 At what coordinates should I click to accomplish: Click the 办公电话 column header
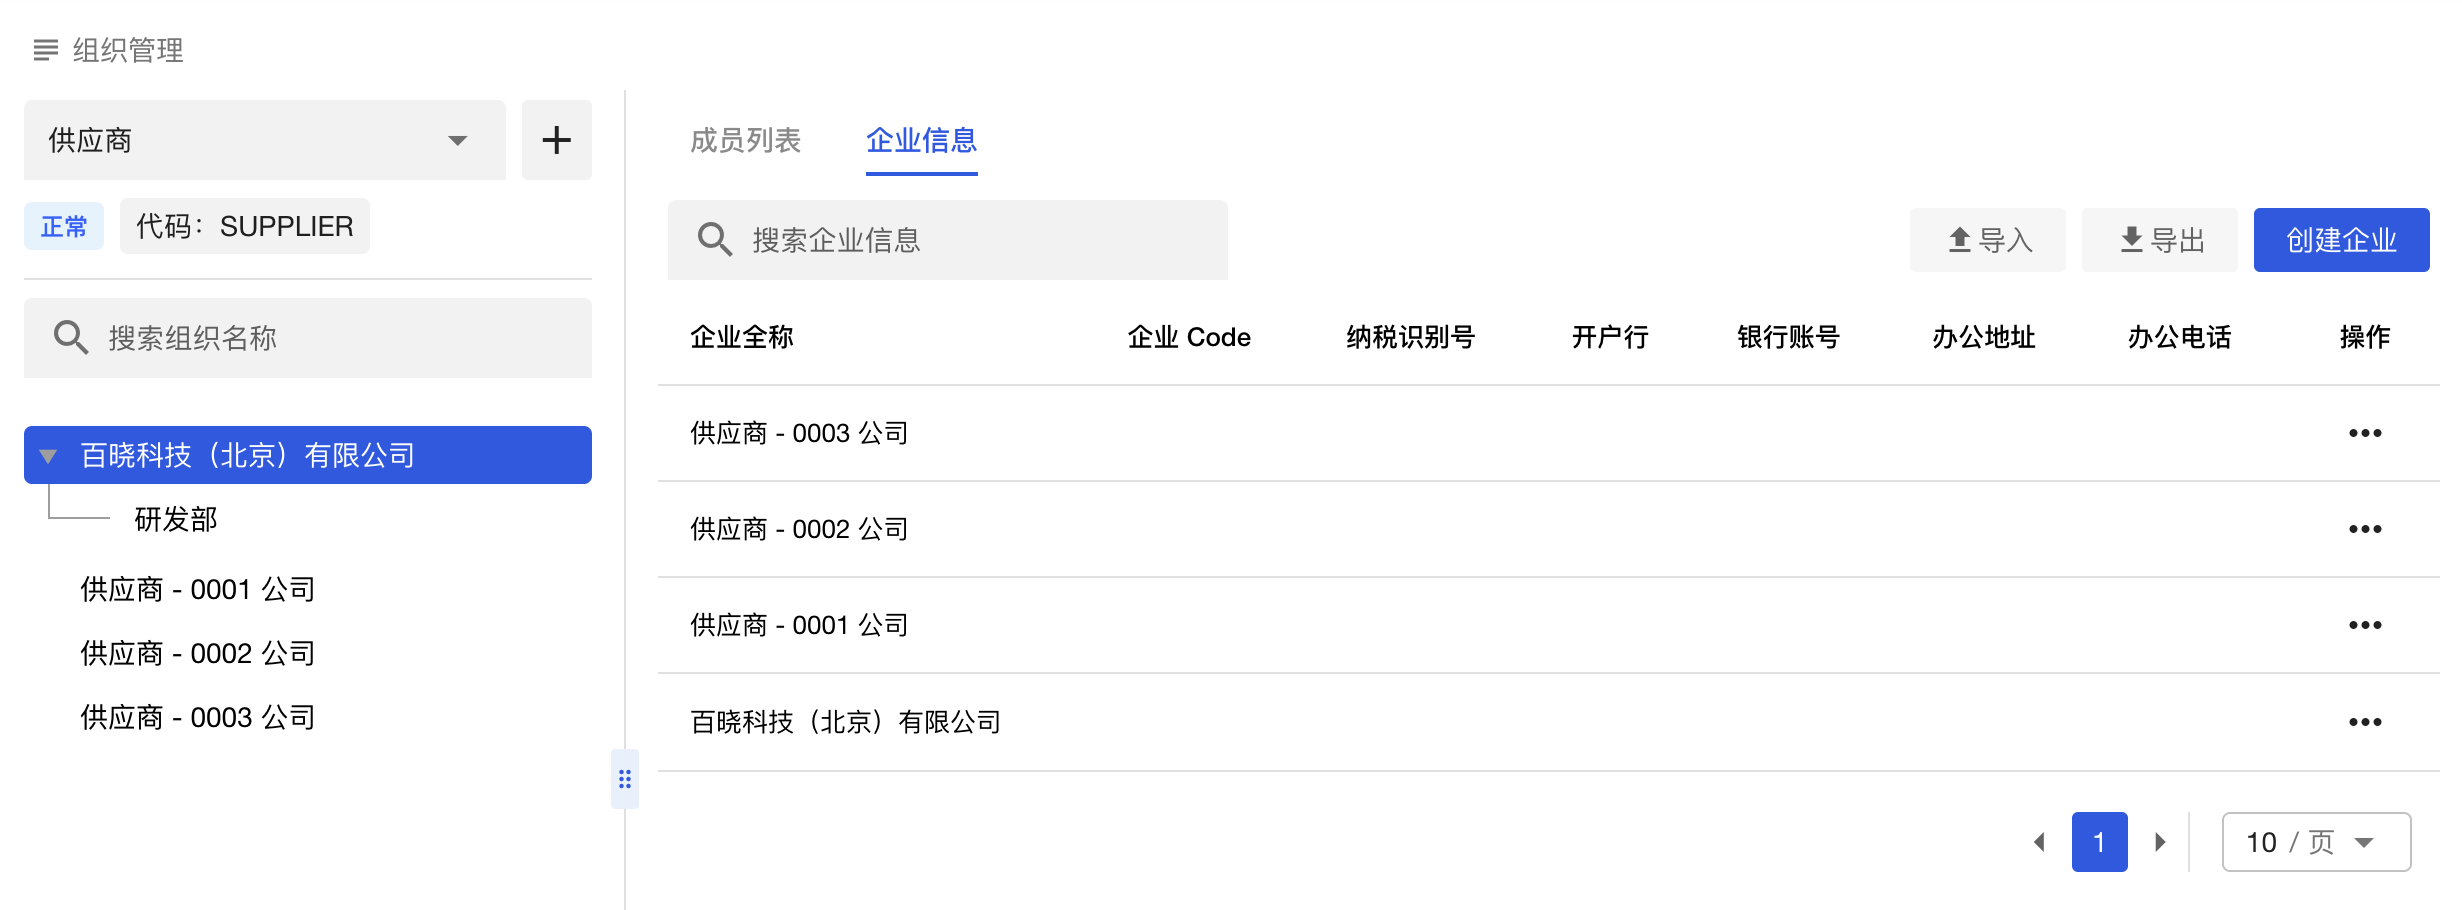point(2180,337)
